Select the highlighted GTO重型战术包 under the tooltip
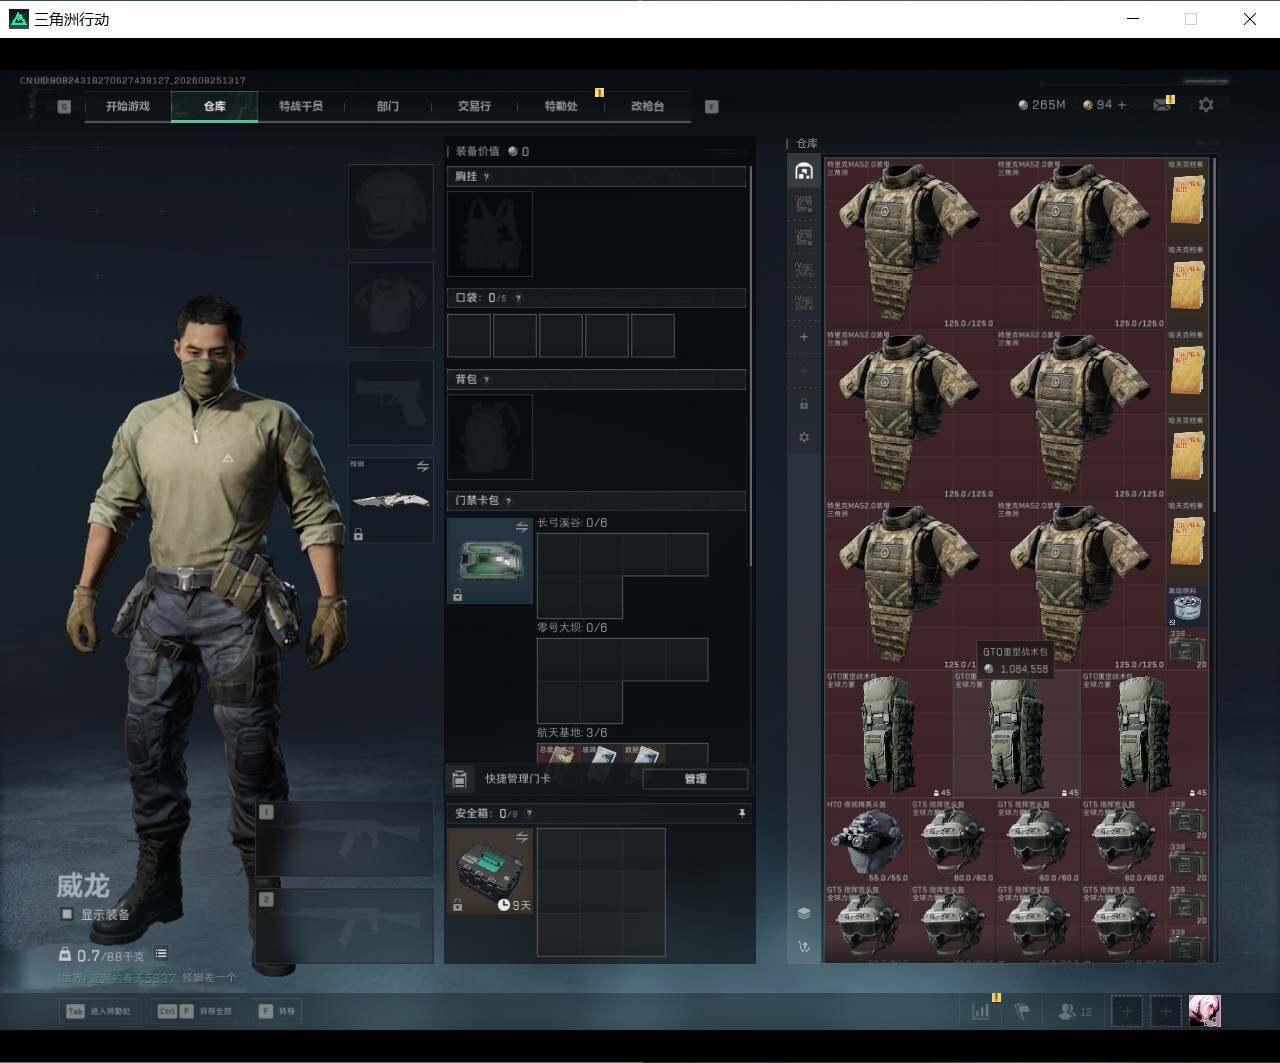The image size is (1280, 1063). [1017, 735]
